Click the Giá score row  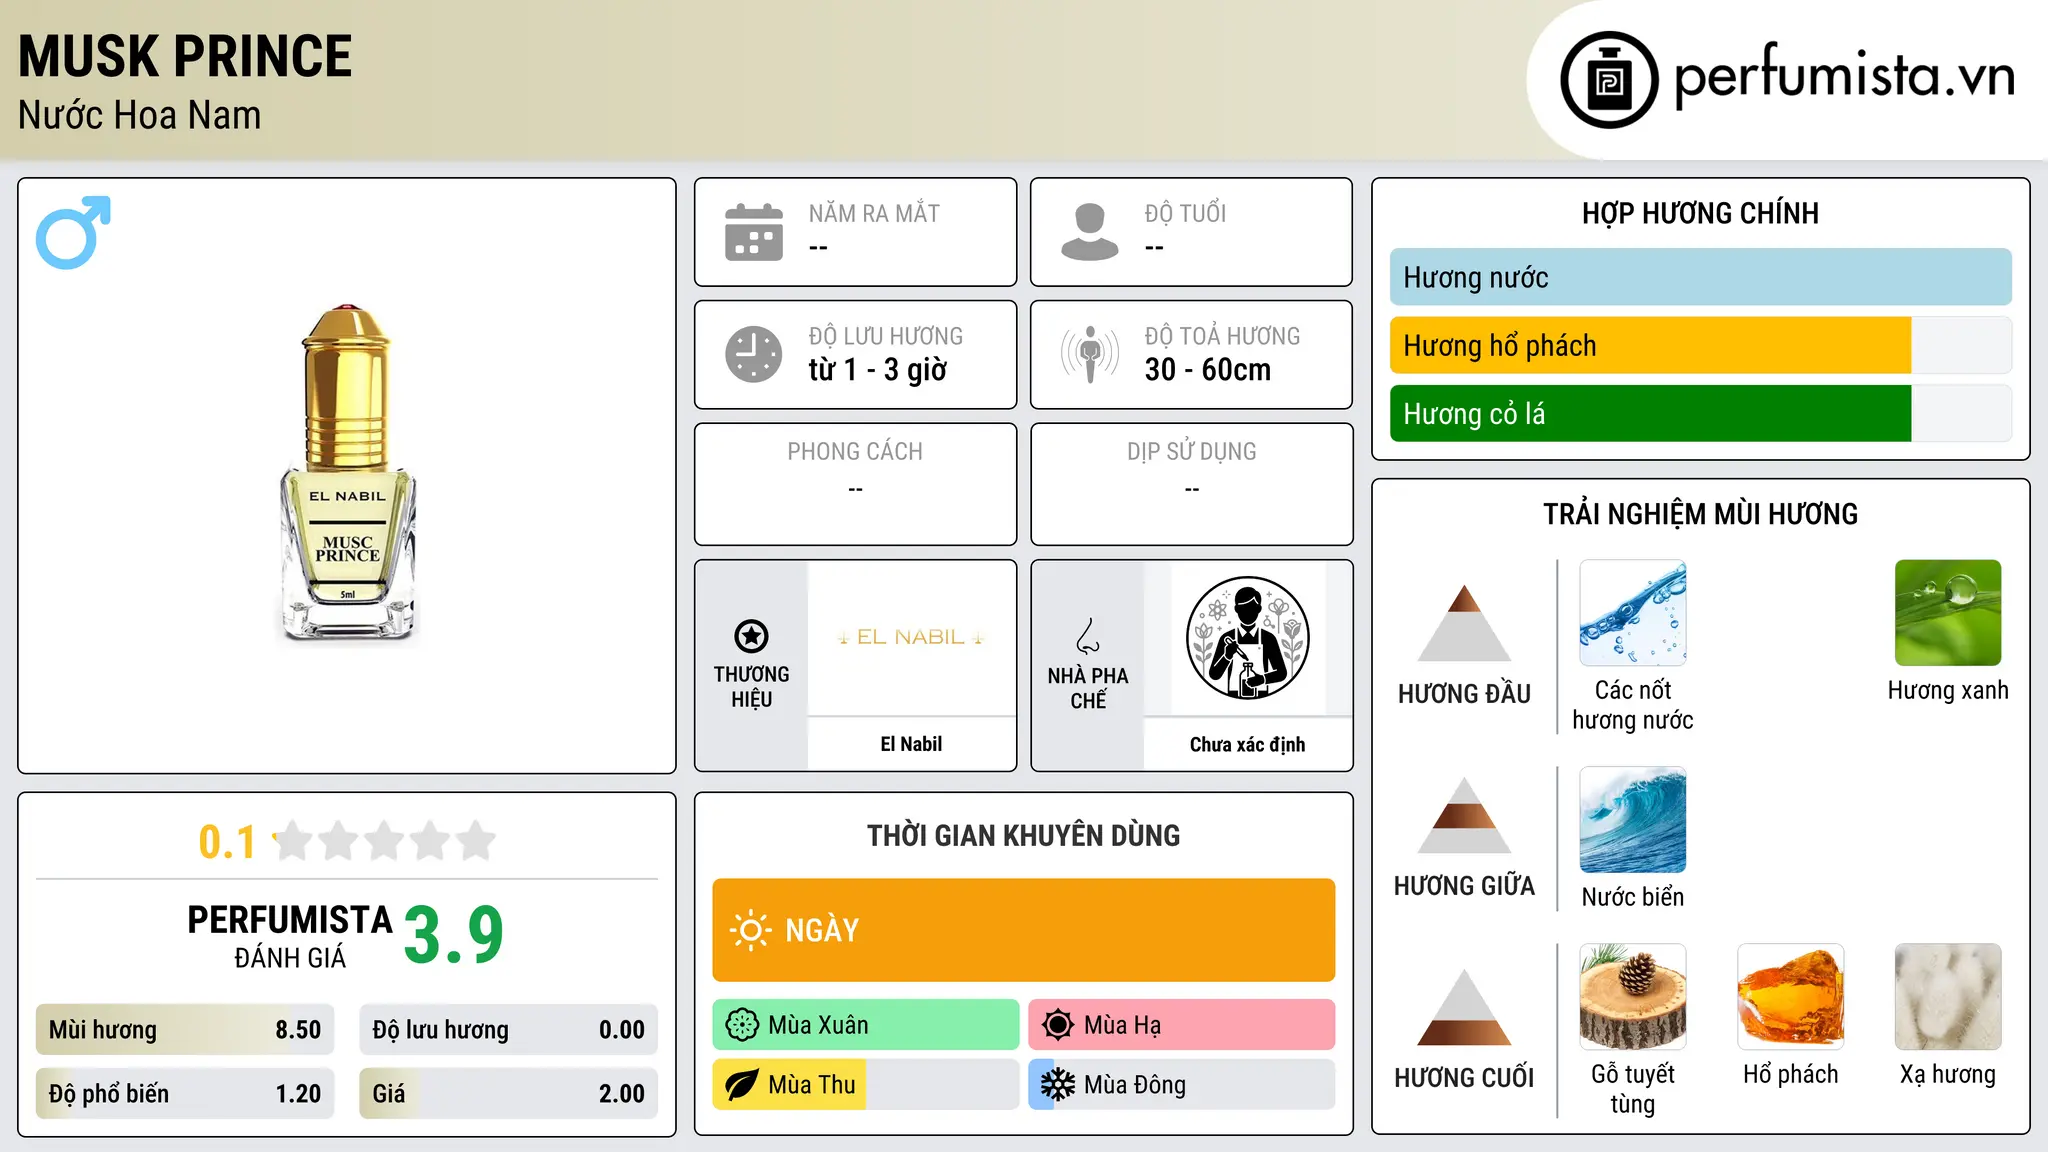(509, 1094)
